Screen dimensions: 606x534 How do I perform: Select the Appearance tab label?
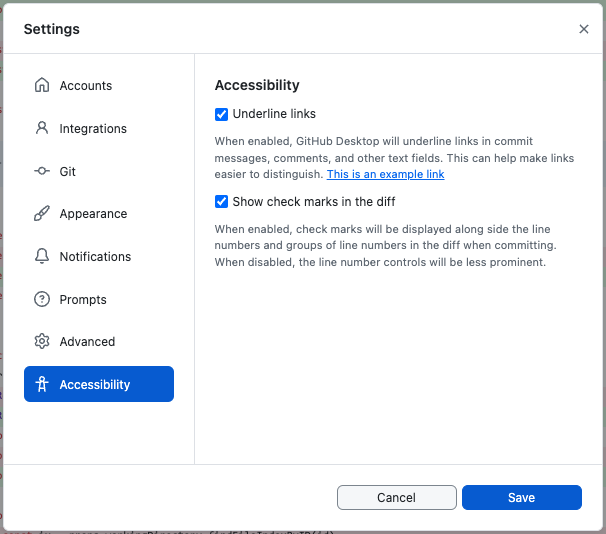[x=93, y=214]
